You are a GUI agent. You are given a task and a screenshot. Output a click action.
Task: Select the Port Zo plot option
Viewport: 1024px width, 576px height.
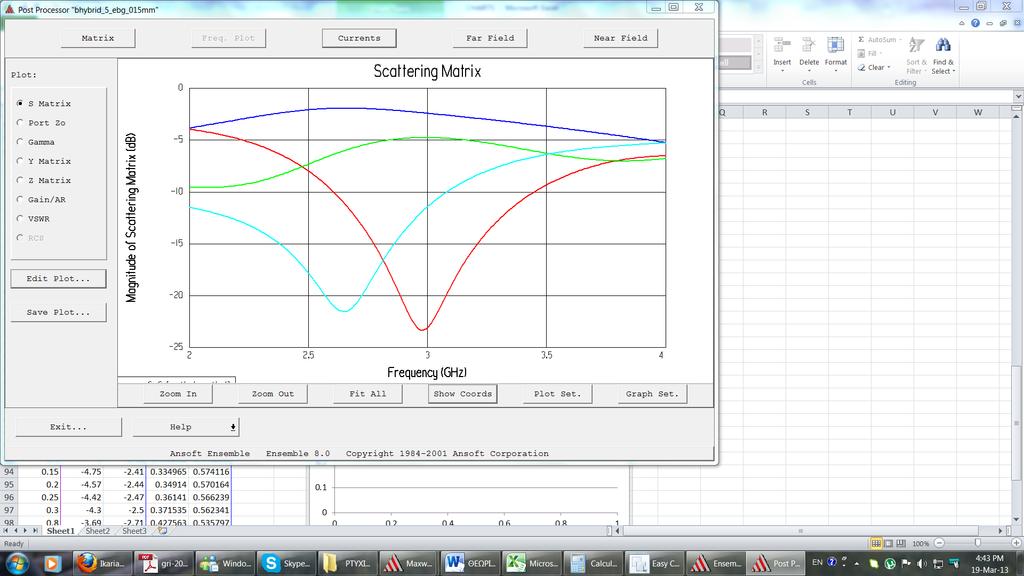[x=20, y=123]
